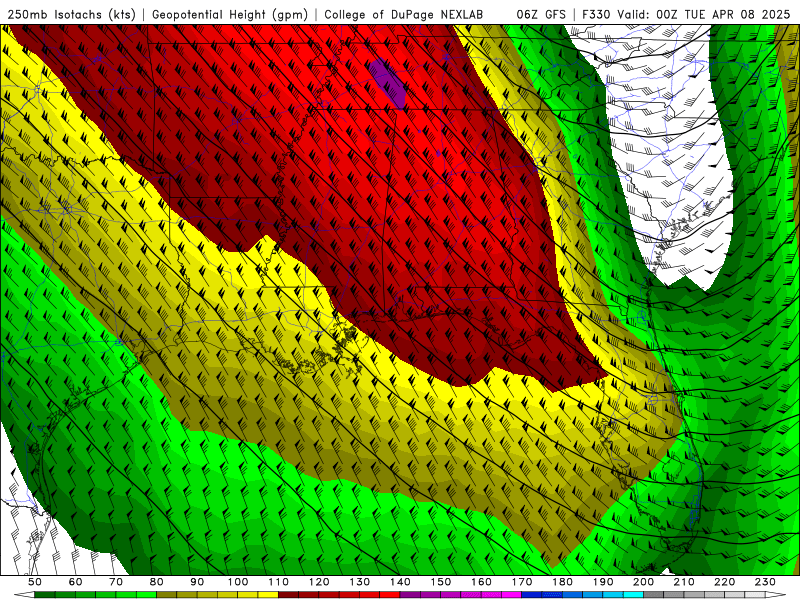
Task: Click the purple jet core maximum on map
Action: click(390, 84)
